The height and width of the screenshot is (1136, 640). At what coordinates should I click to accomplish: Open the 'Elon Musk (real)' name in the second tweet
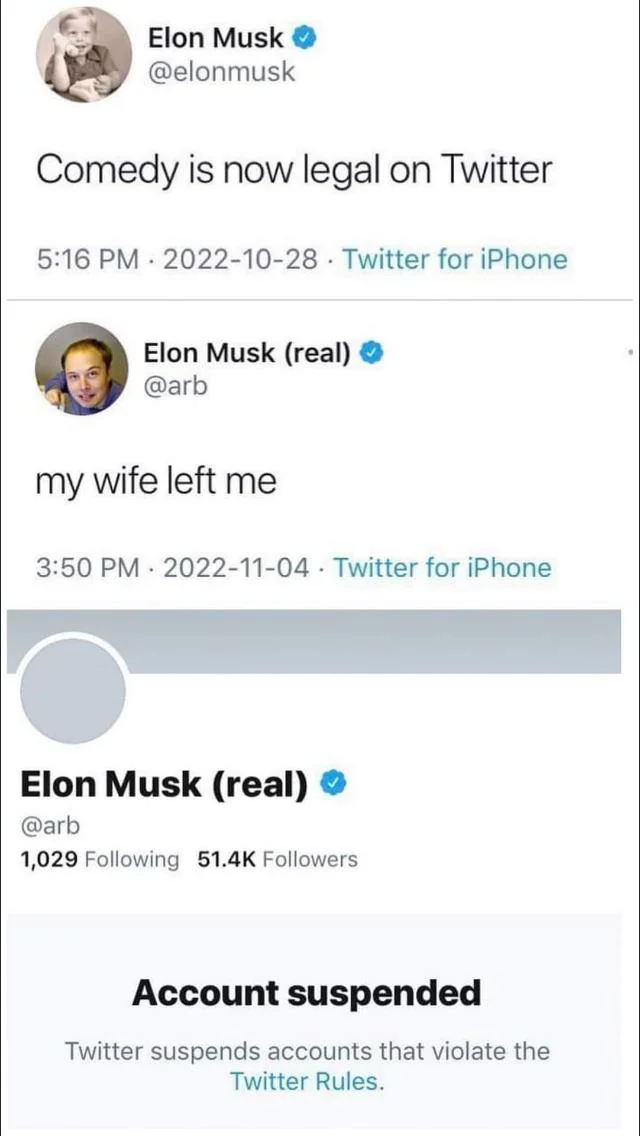[247, 352]
